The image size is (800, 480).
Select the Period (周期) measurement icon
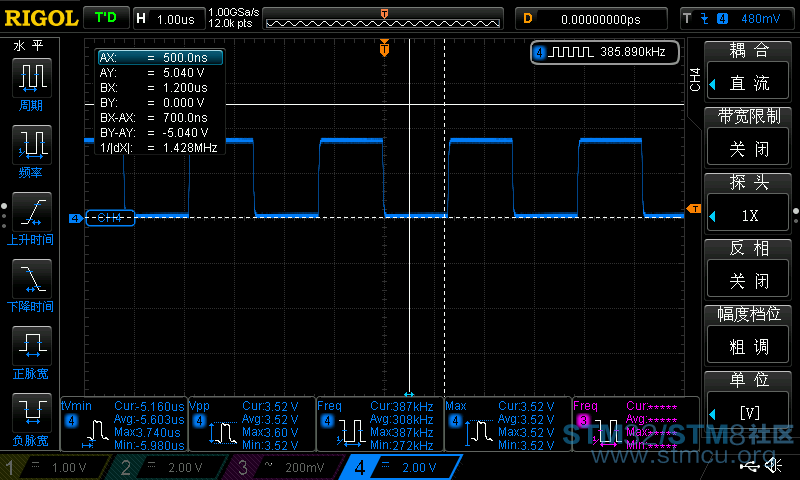point(32,78)
